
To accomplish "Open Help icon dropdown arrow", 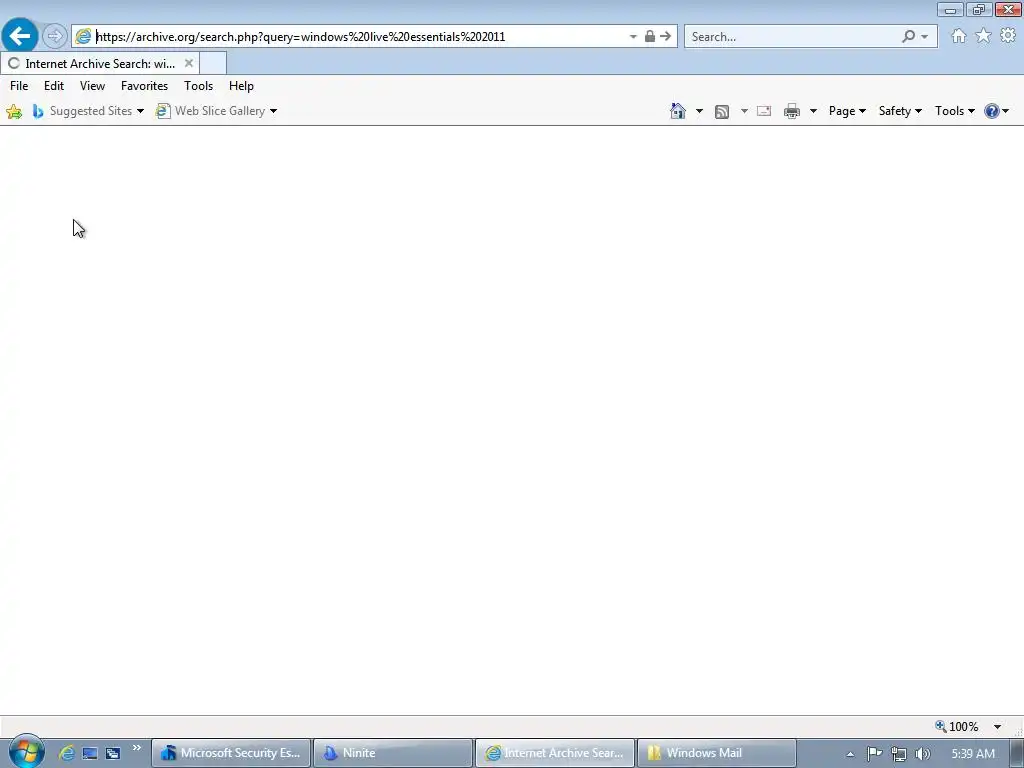I will (x=1006, y=111).
